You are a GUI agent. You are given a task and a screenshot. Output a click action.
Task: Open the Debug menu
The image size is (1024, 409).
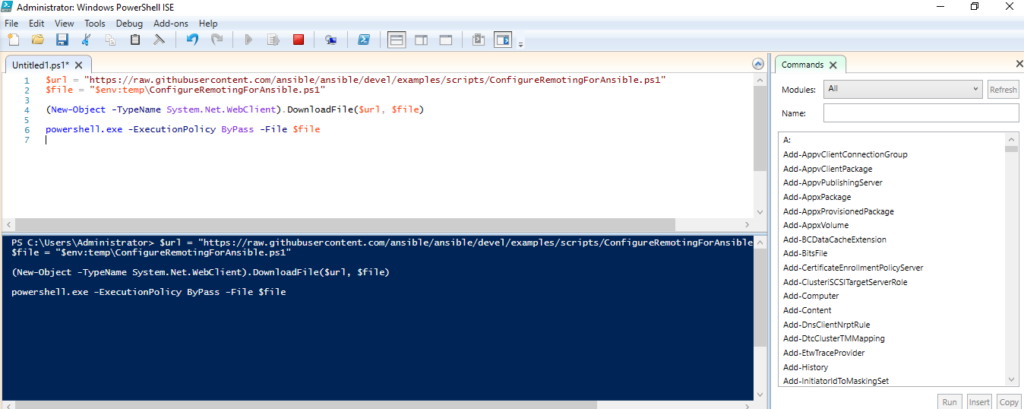pos(129,24)
